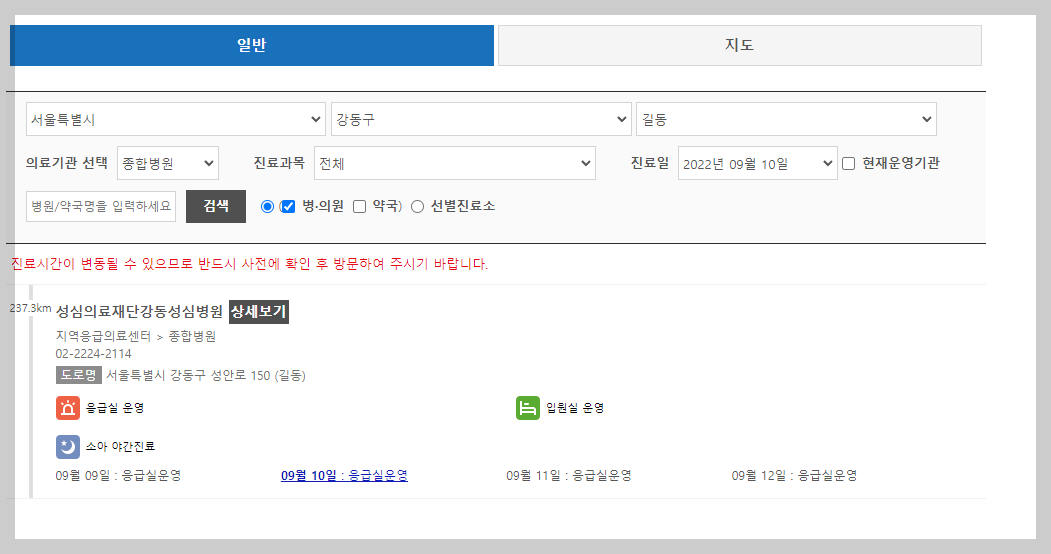1051x554 pixels.
Task: Click the 소아 야간진료 moon icon
Action: (x=68, y=446)
